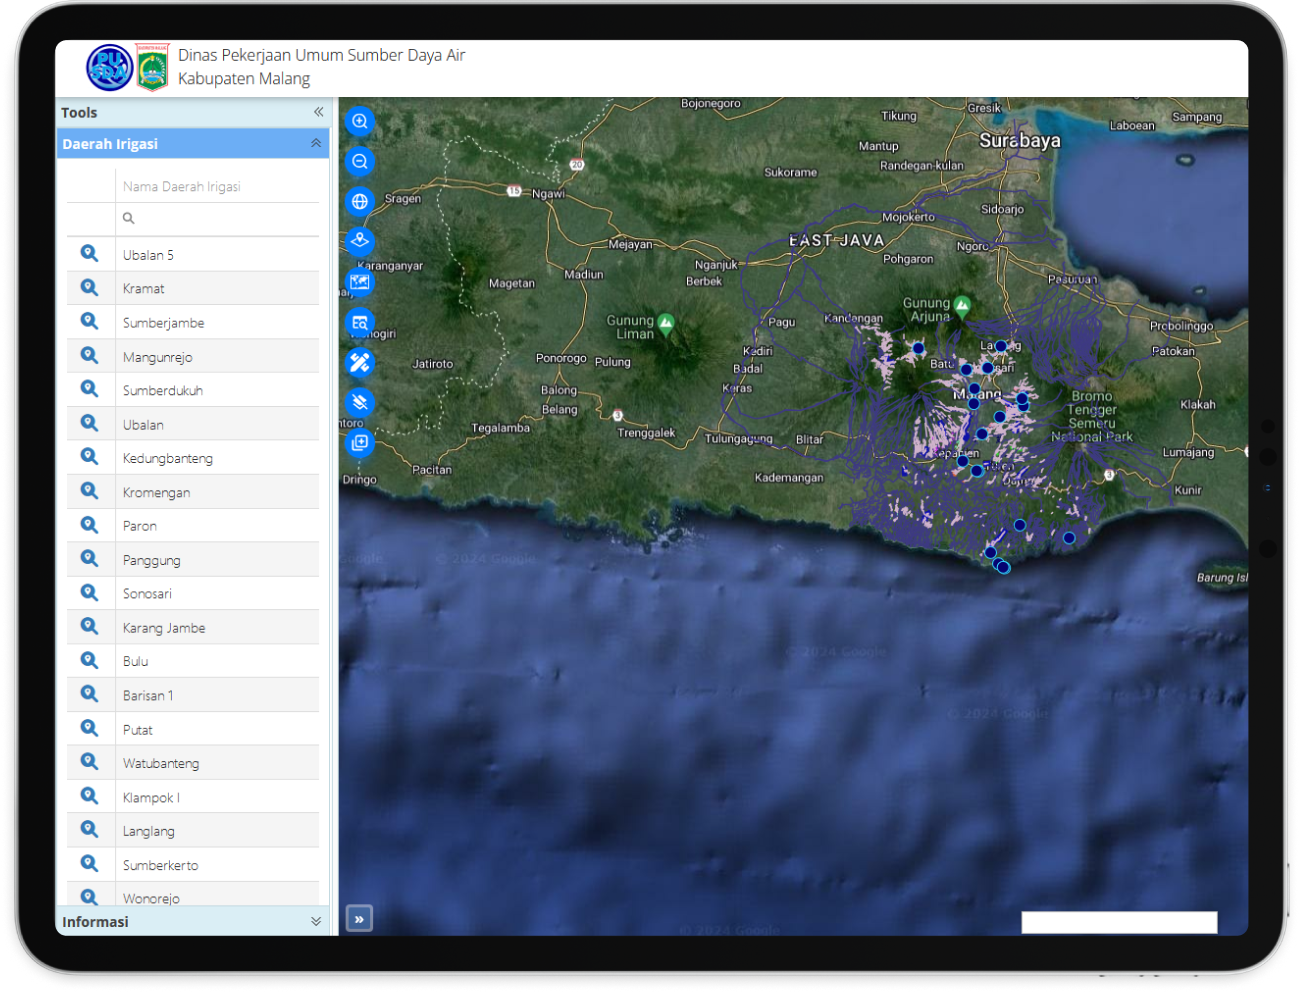Click the Nama Daerah Irigasi column header
Viewport: 1300px width, 993px height.
point(182,186)
